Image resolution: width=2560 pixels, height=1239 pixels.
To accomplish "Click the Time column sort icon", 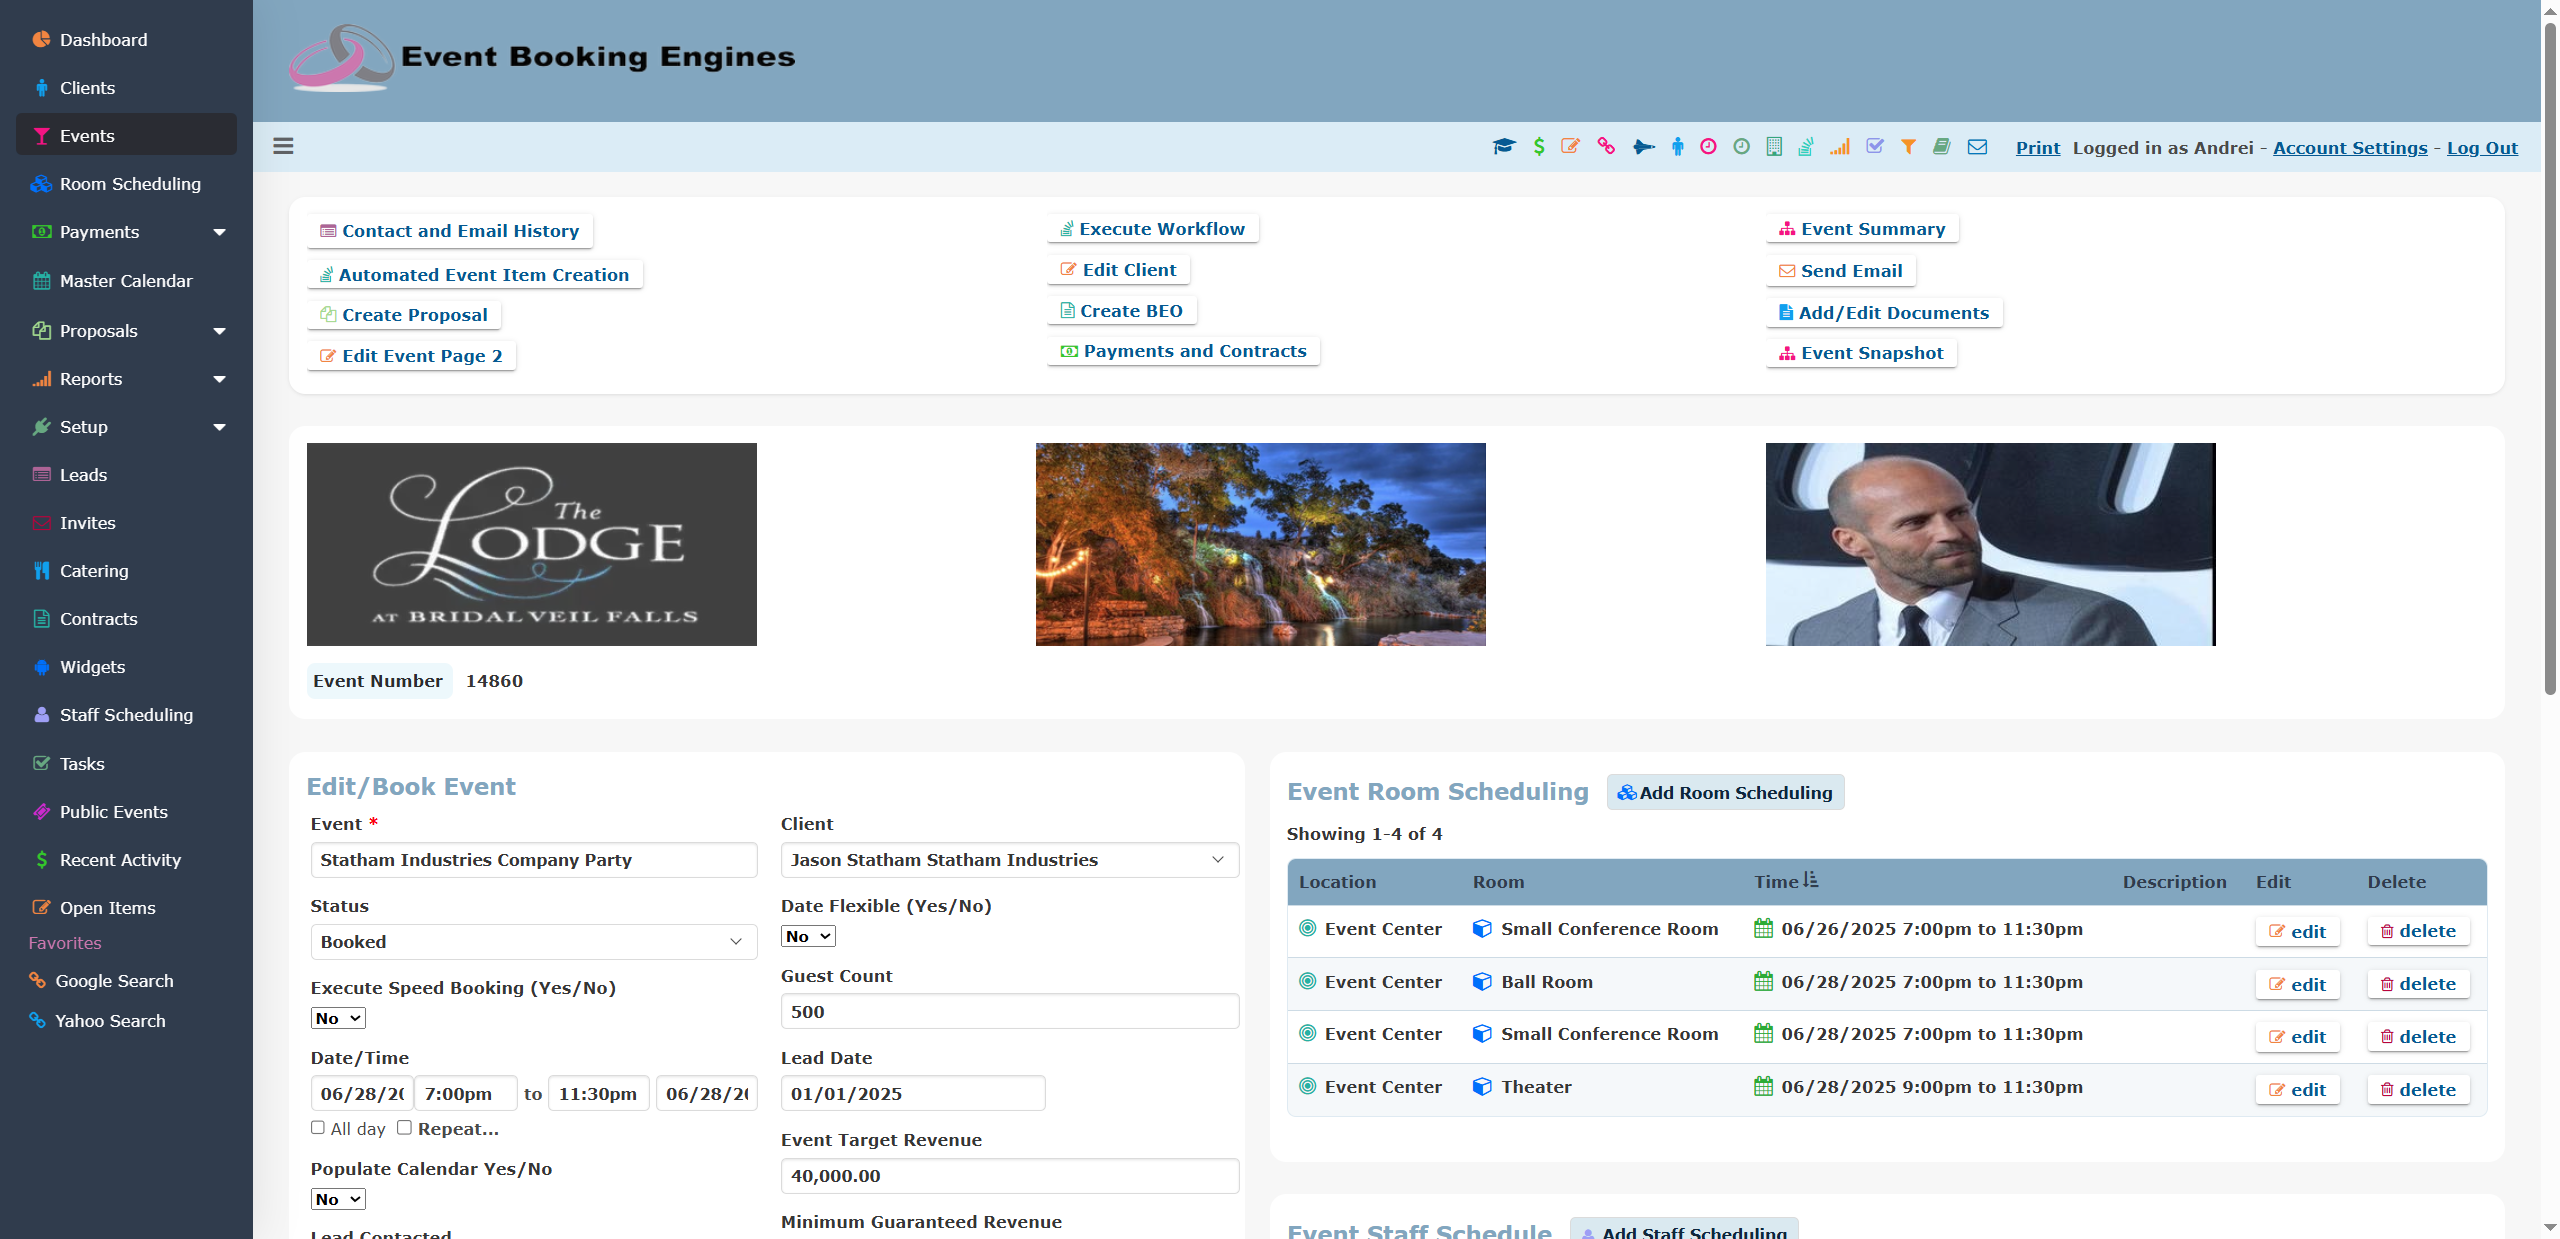I will 1811,881.
